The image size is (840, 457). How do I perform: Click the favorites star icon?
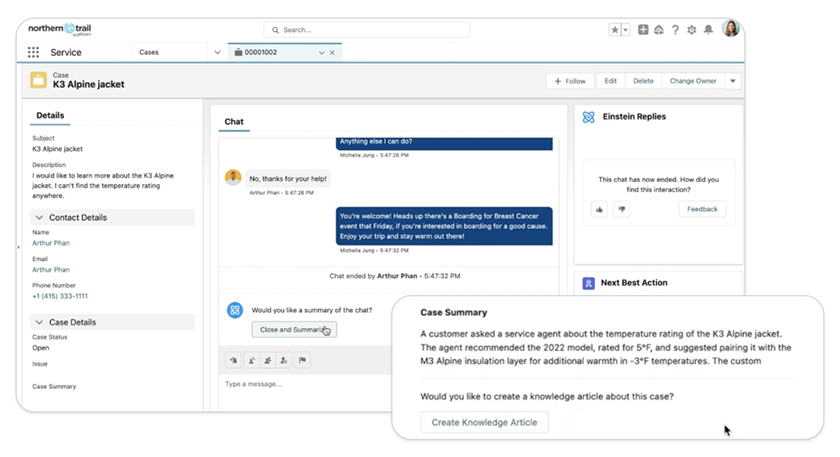point(614,30)
